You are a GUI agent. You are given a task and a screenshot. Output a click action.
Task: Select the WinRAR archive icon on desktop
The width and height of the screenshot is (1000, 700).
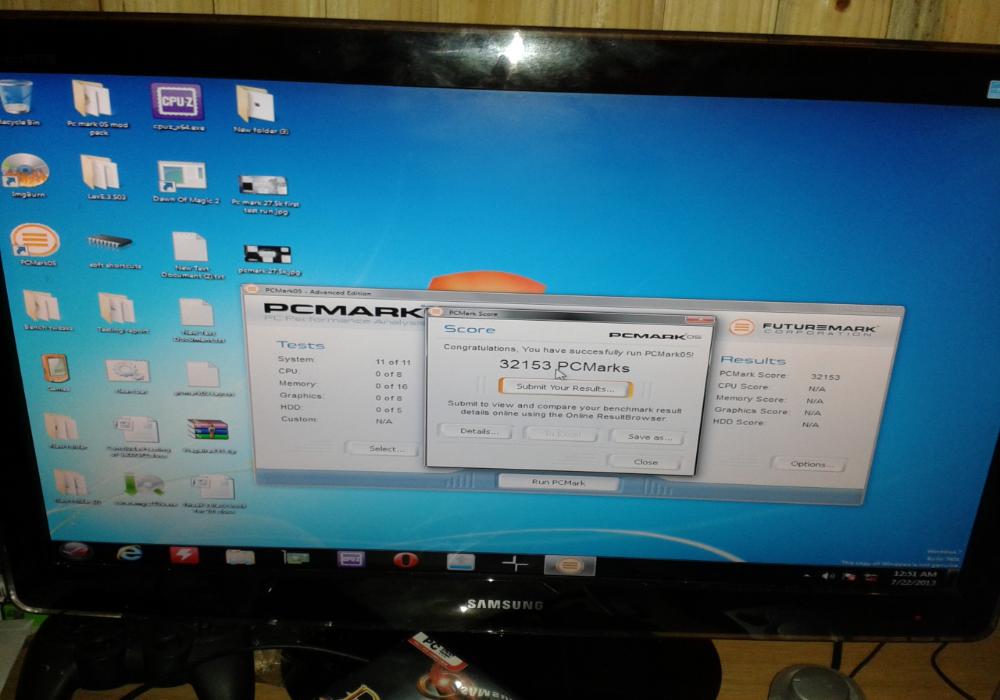[x=208, y=435]
